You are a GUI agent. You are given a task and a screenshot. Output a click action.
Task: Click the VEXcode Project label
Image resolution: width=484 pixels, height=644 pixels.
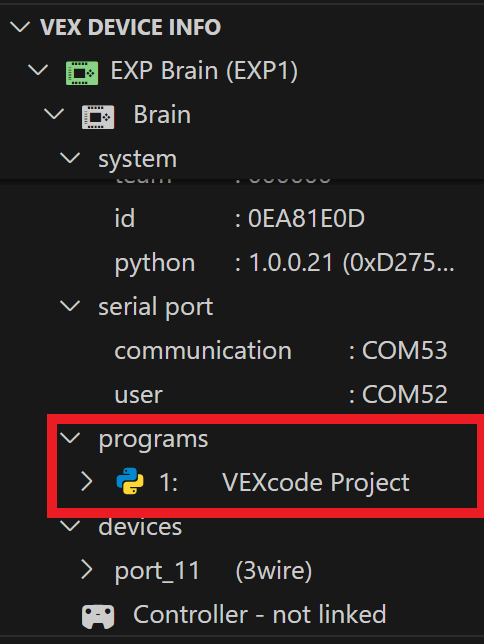[316, 482]
